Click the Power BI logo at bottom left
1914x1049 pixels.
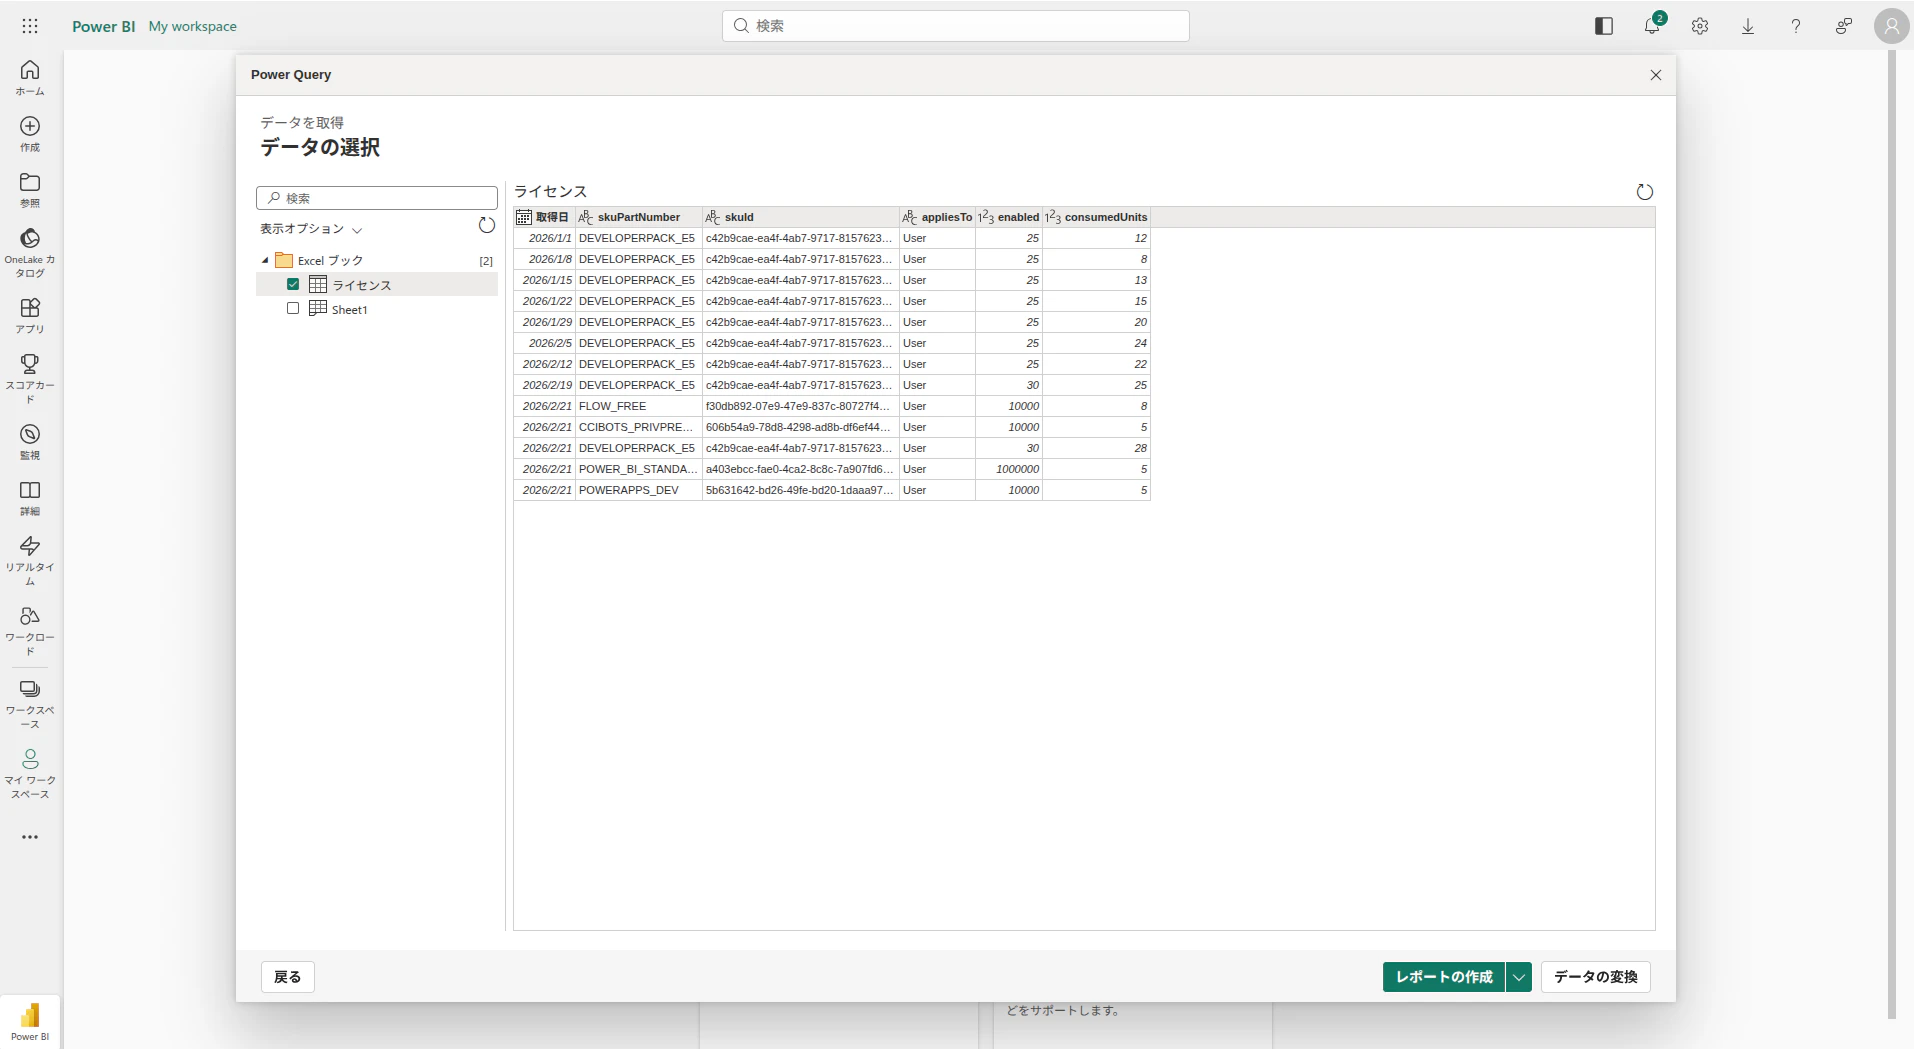(30, 1022)
